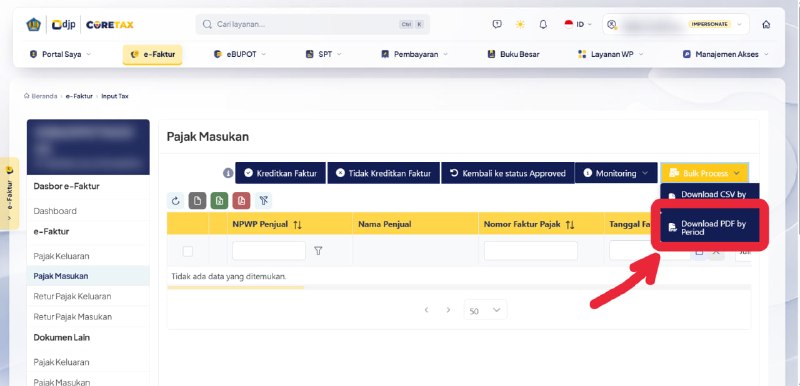This screenshot has height=386, width=800.
Task: Expand the SPT menu
Action: [323, 54]
